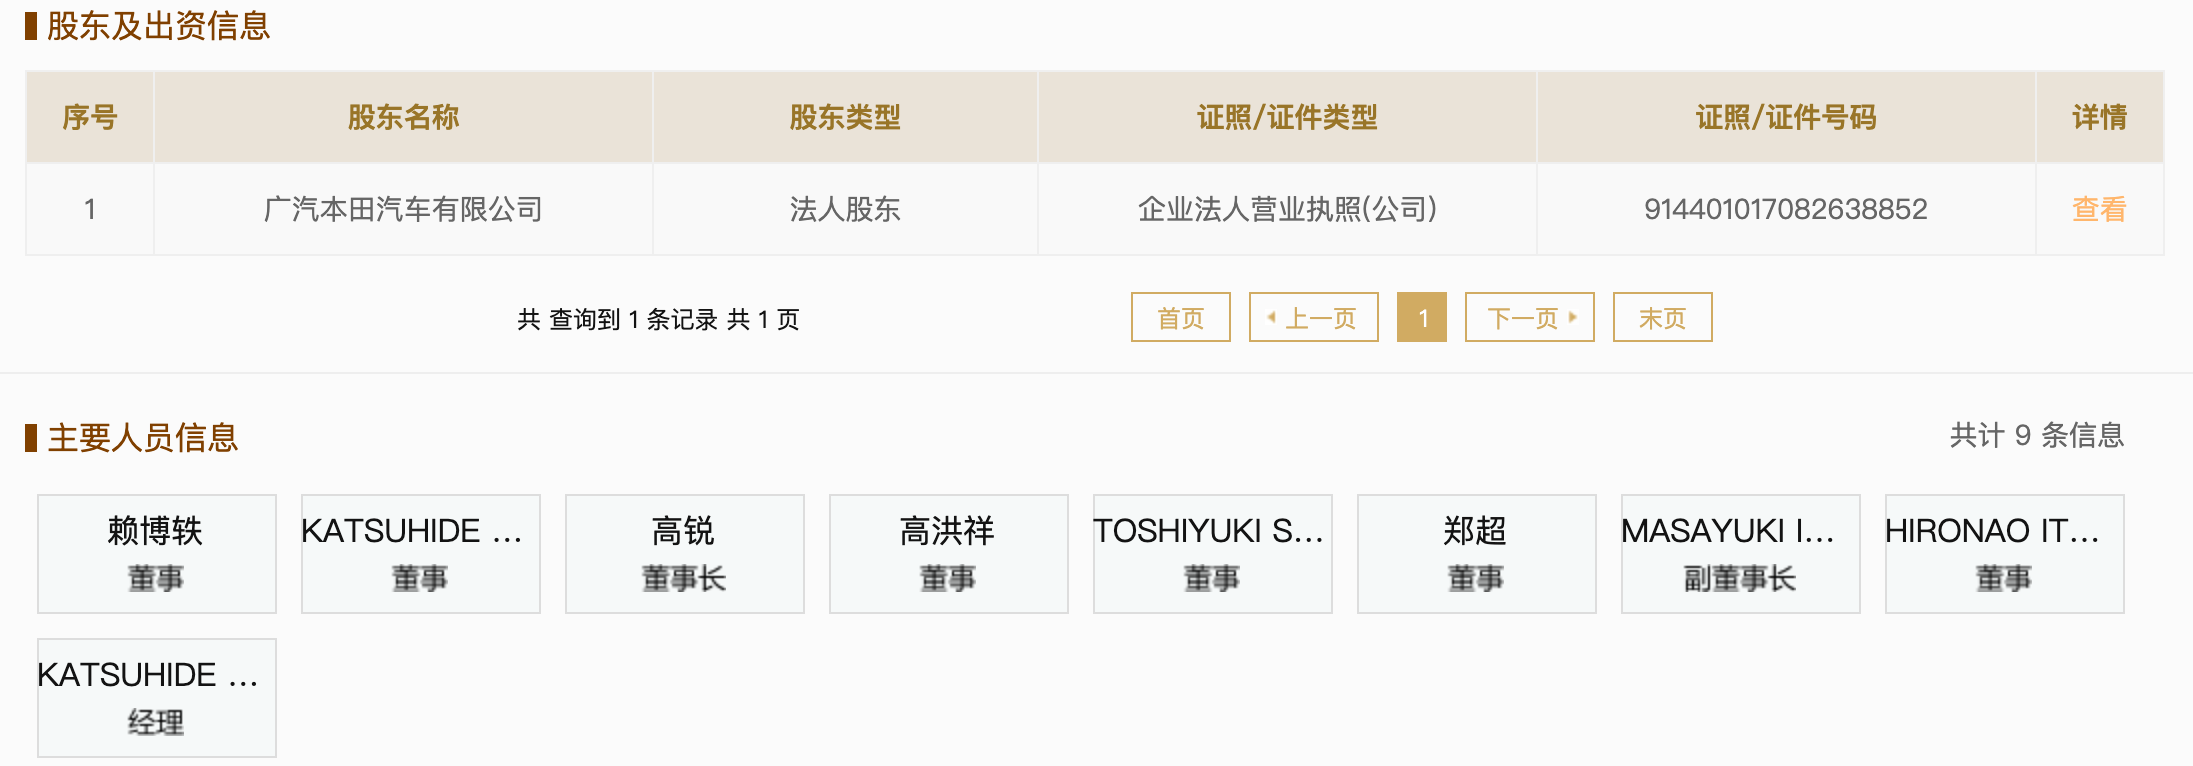Screen dimensions: 2193x766
Task: Go to first page 首页
Action: click(1180, 318)
